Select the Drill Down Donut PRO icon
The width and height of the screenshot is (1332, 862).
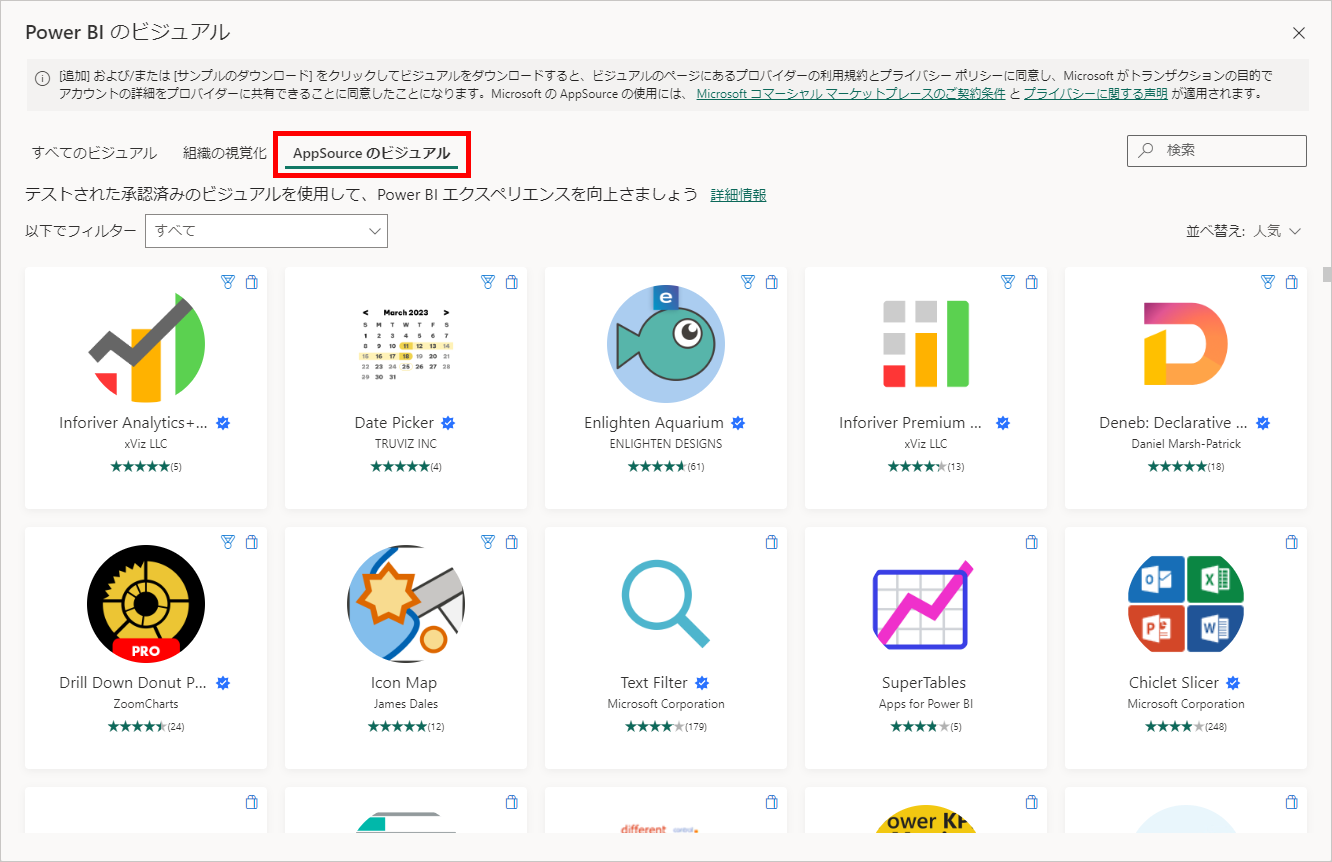[x=146, y=604]
